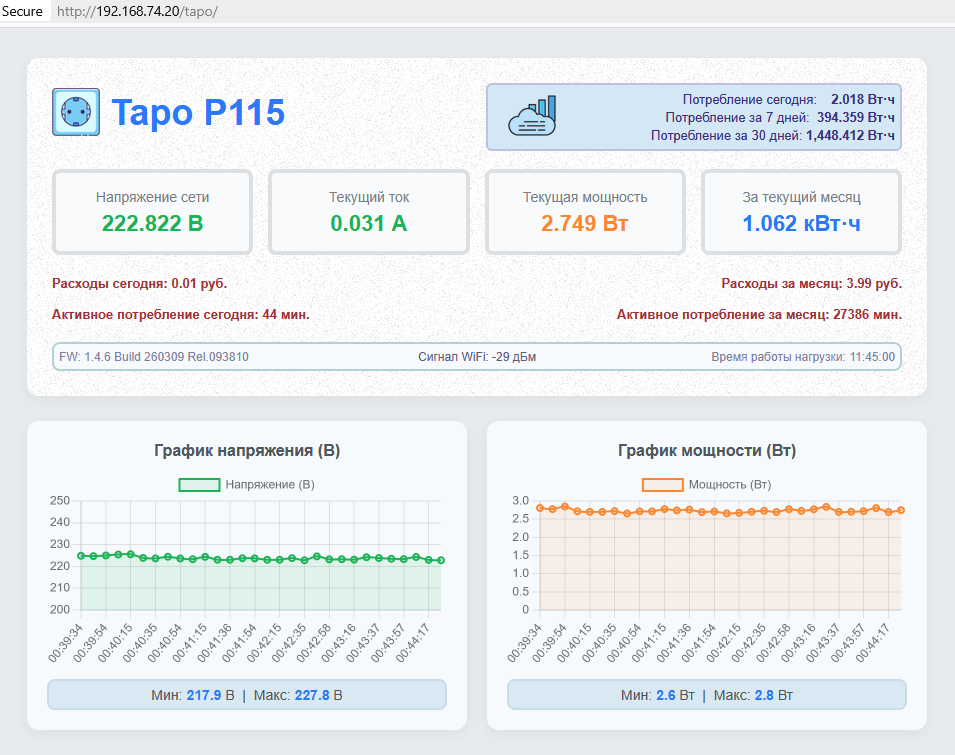
Task: Click the 00:44:17 label on power chart
Action: (x=874, y=644)
